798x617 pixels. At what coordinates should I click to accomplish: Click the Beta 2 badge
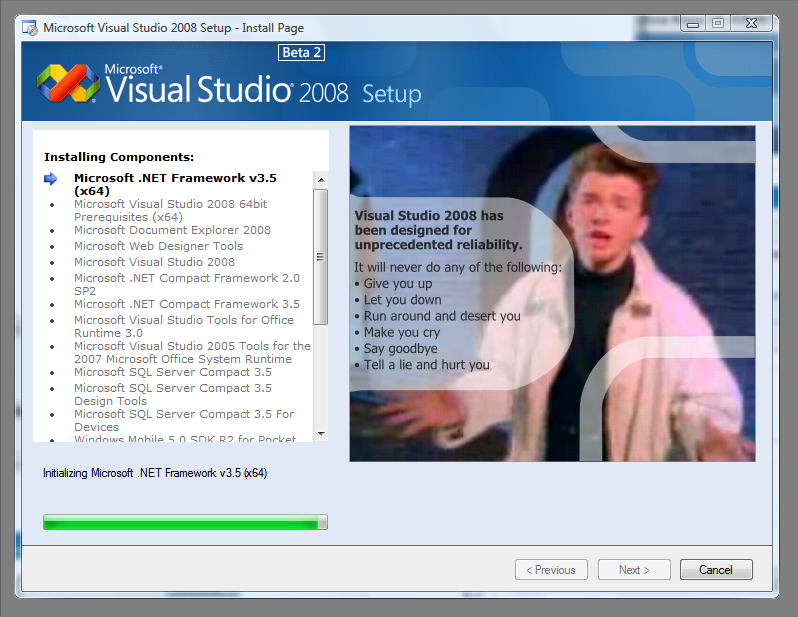pos(301,53)
